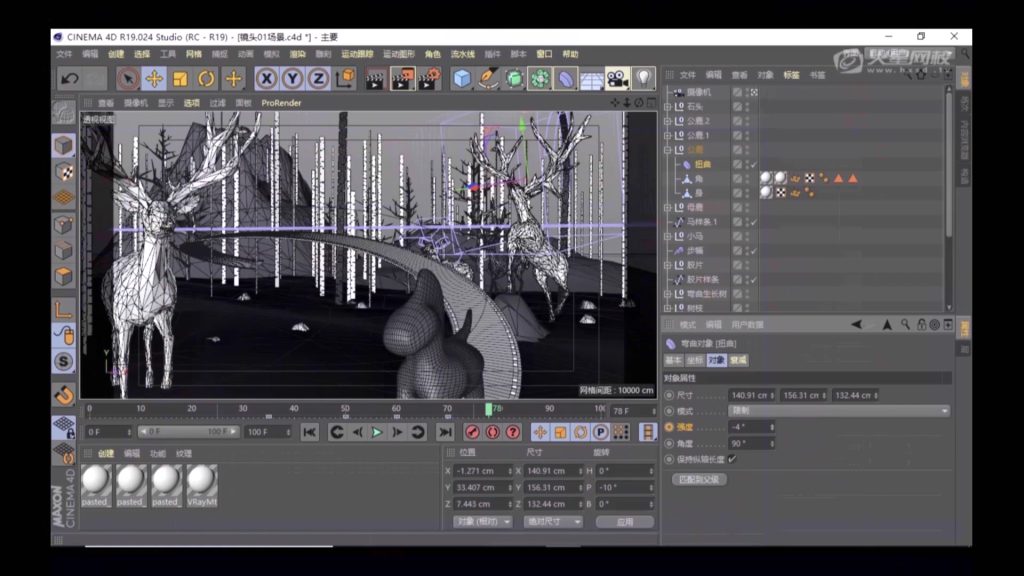1024x576 pixels.
Task: Click the 匹配到父级 button
Action: coord(699,480)
